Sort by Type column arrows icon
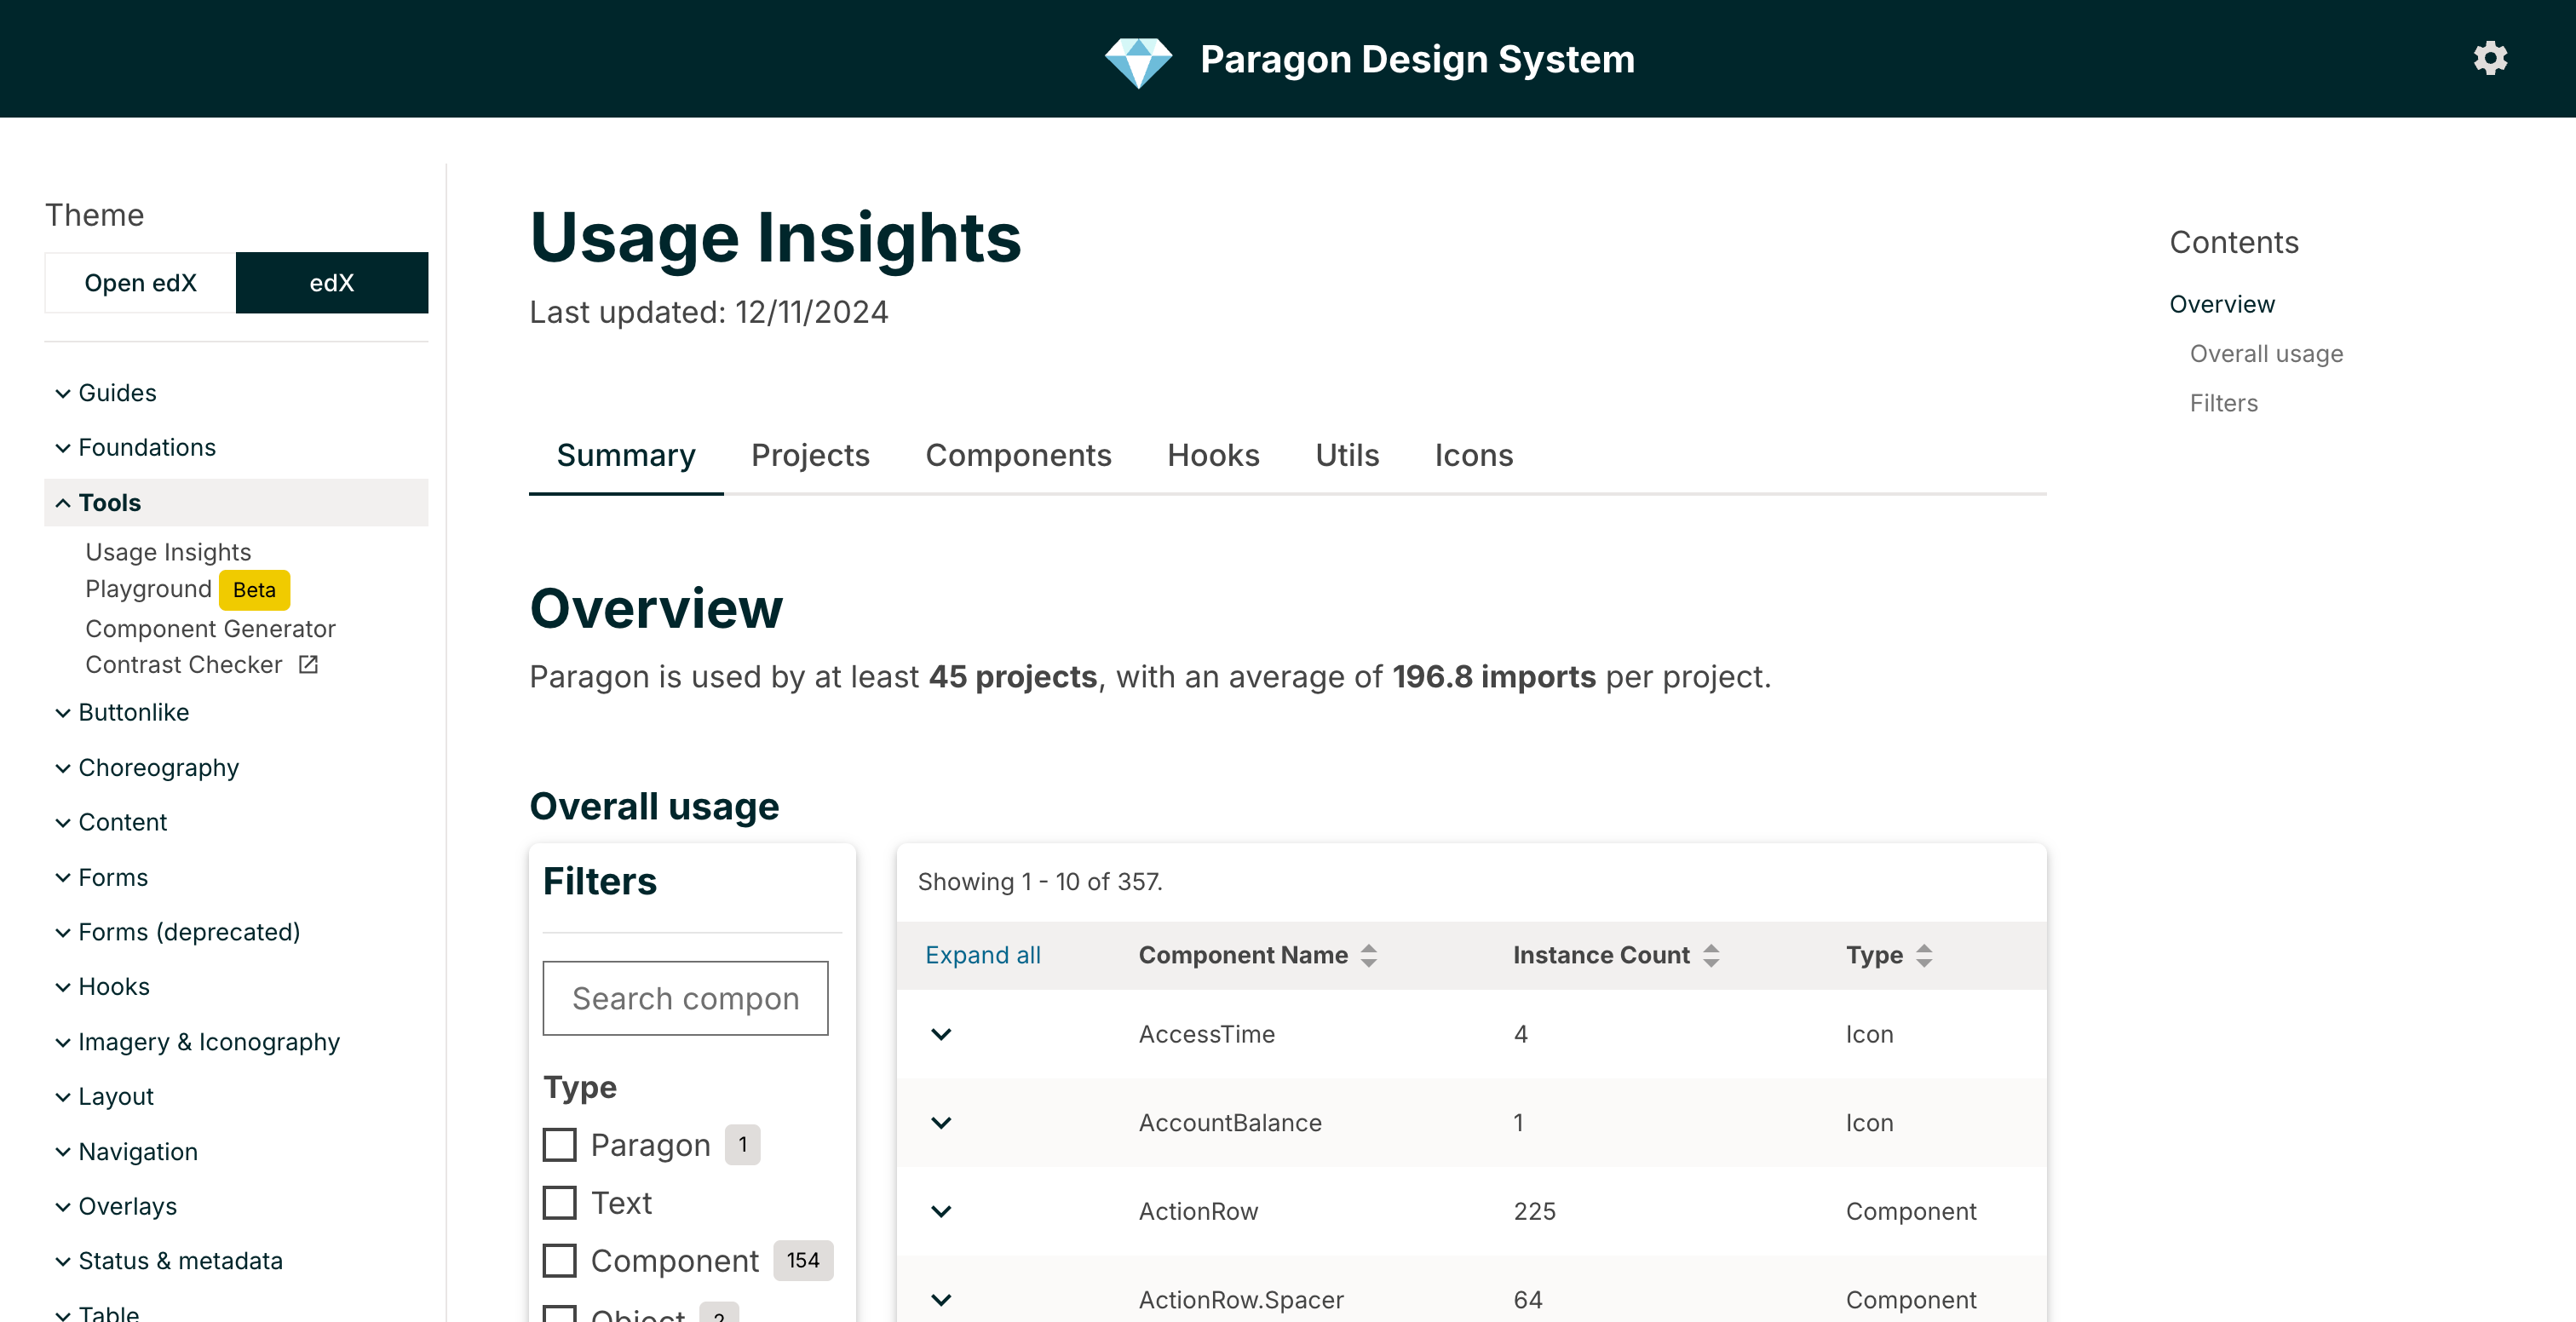This screenshot has height=1322, width=2576. point(1924,955)
